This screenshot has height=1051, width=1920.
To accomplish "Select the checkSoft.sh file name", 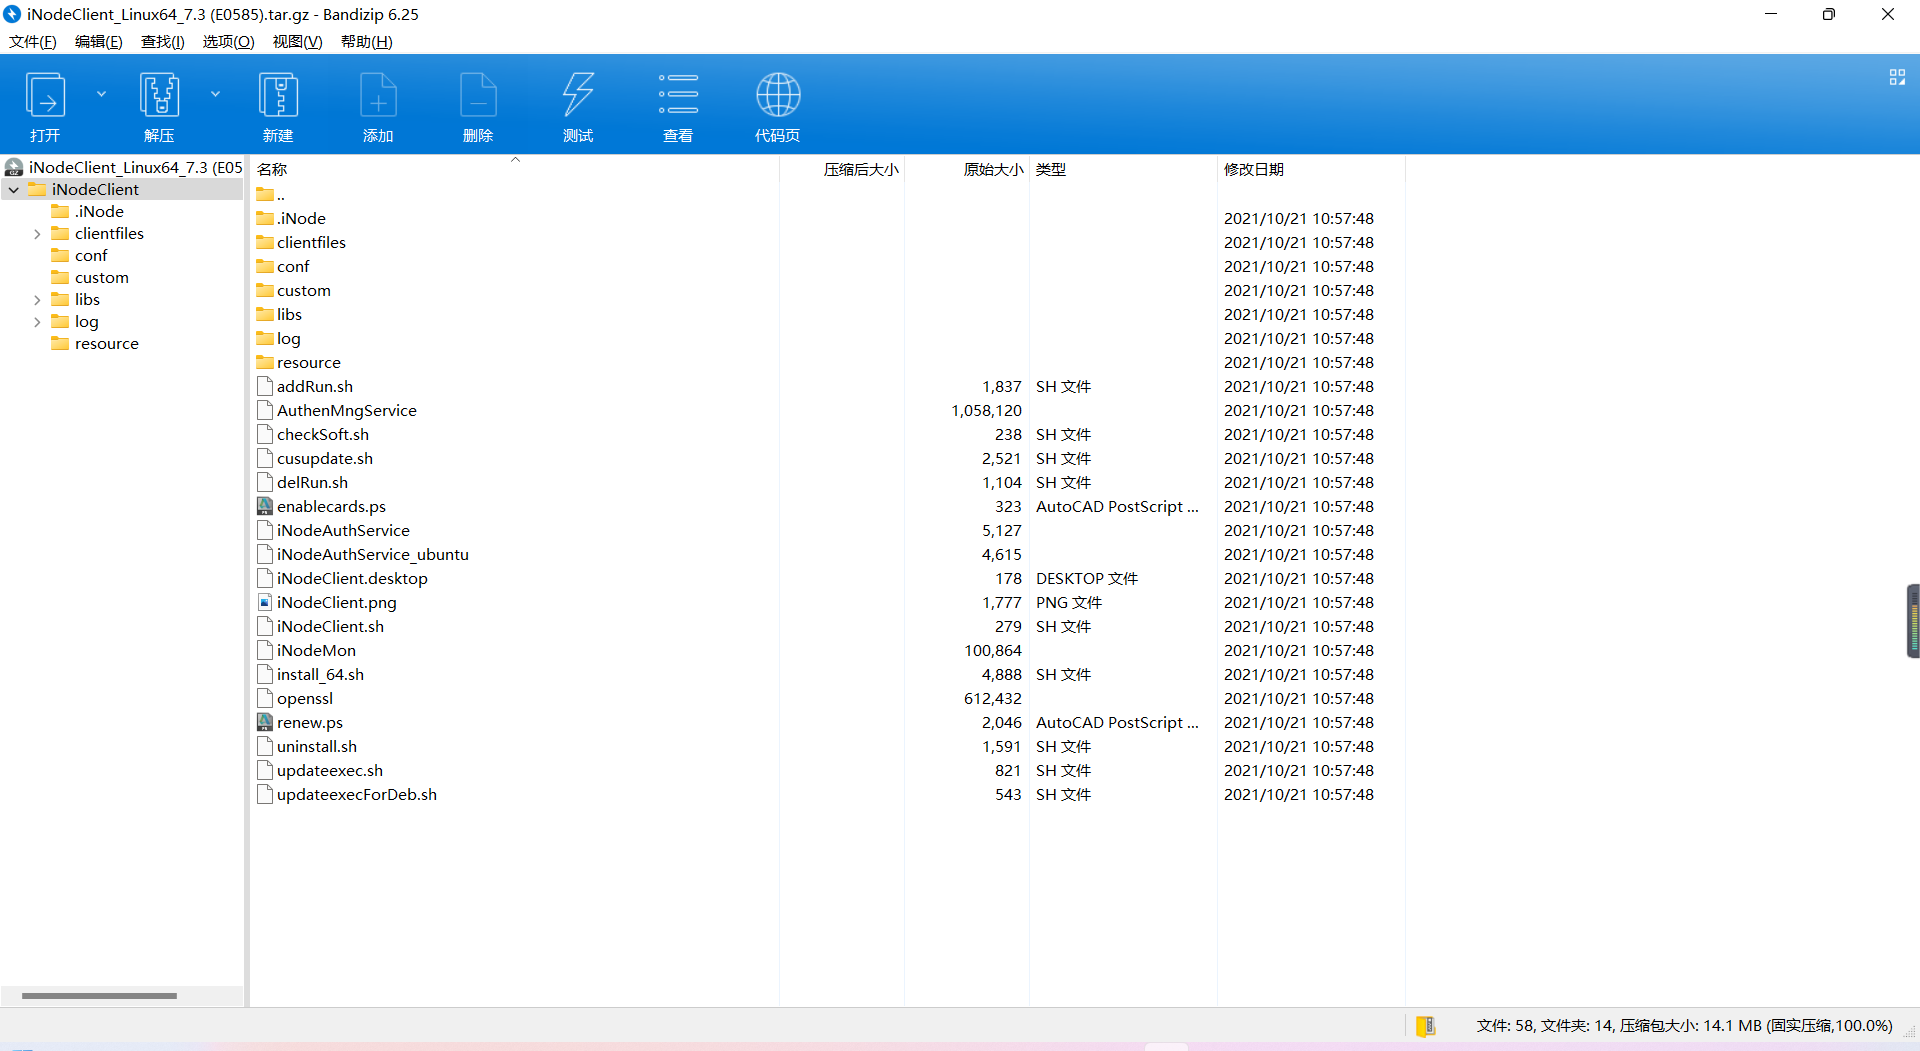I will pos(323,434).
